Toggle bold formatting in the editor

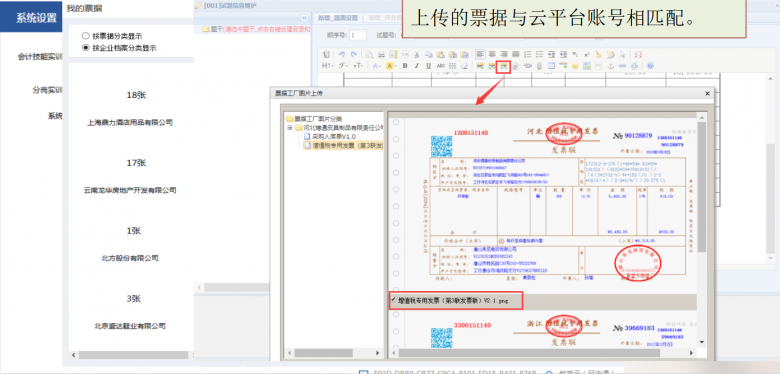click(405, 66)
